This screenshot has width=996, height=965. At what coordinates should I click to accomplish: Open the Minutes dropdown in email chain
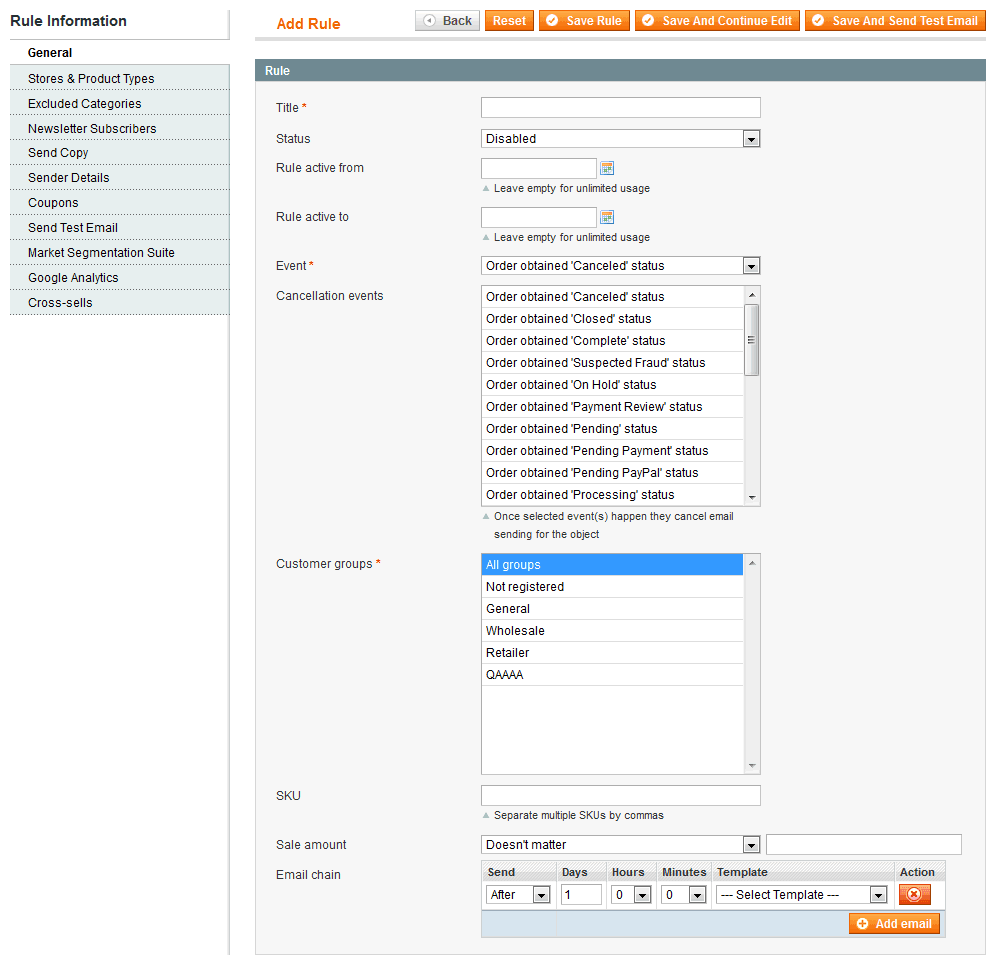[683, 894]
